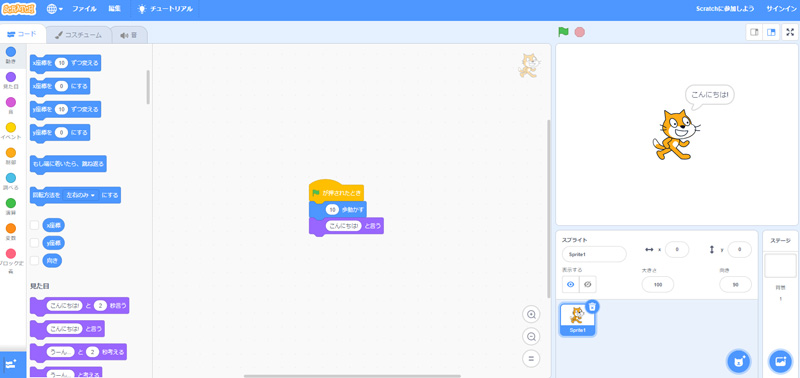Reset code area zoom with the equals icon
800x378 pixels.
531,358
